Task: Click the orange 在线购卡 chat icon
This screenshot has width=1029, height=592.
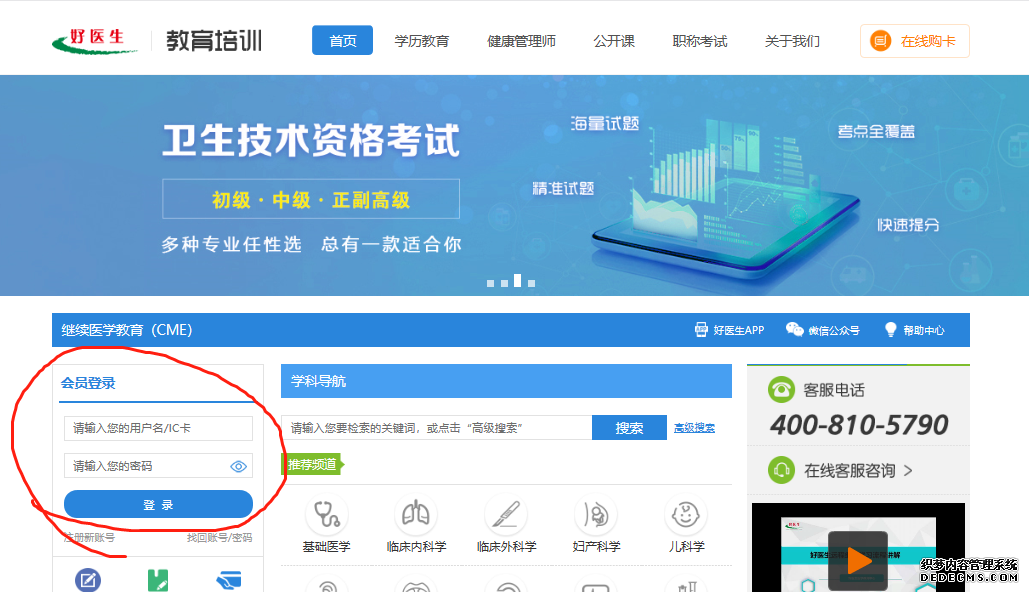Action: [x=880, y=41]
